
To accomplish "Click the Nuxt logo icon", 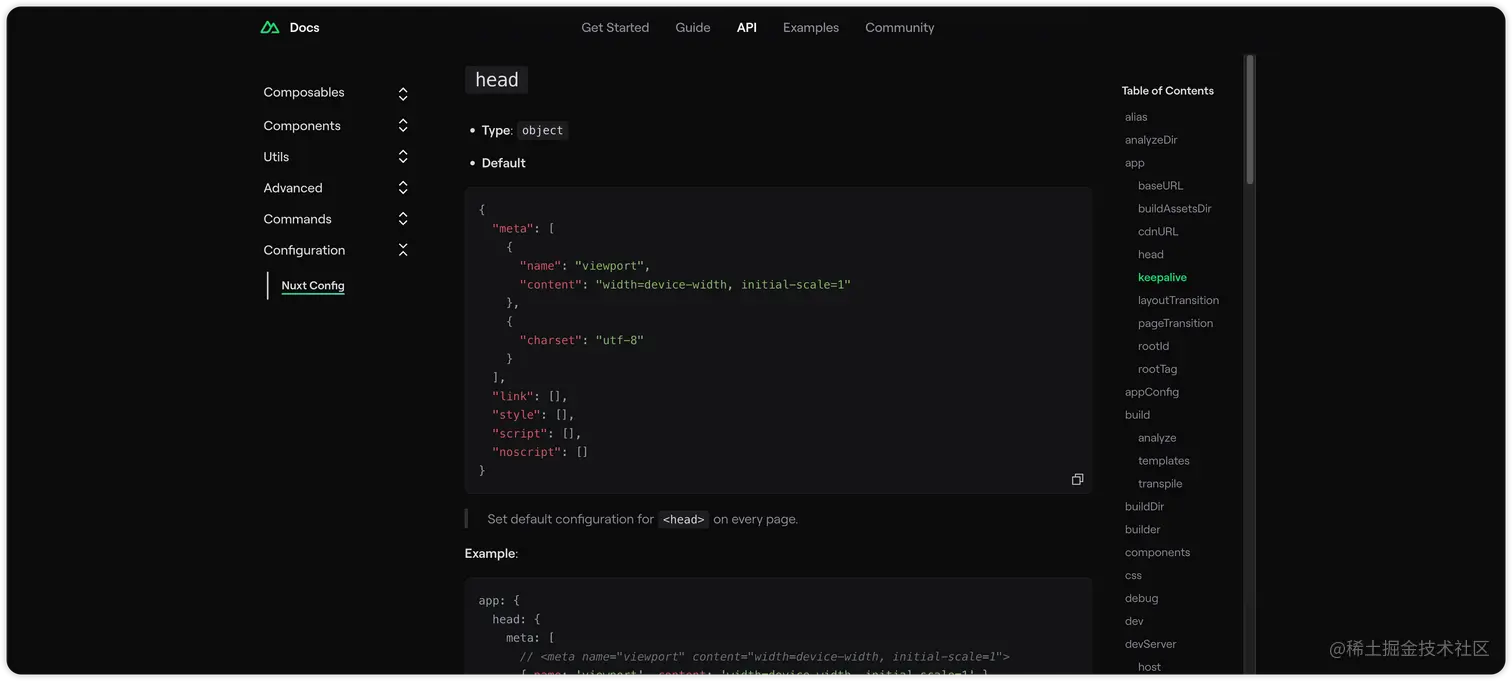I will tap(270, 28).
